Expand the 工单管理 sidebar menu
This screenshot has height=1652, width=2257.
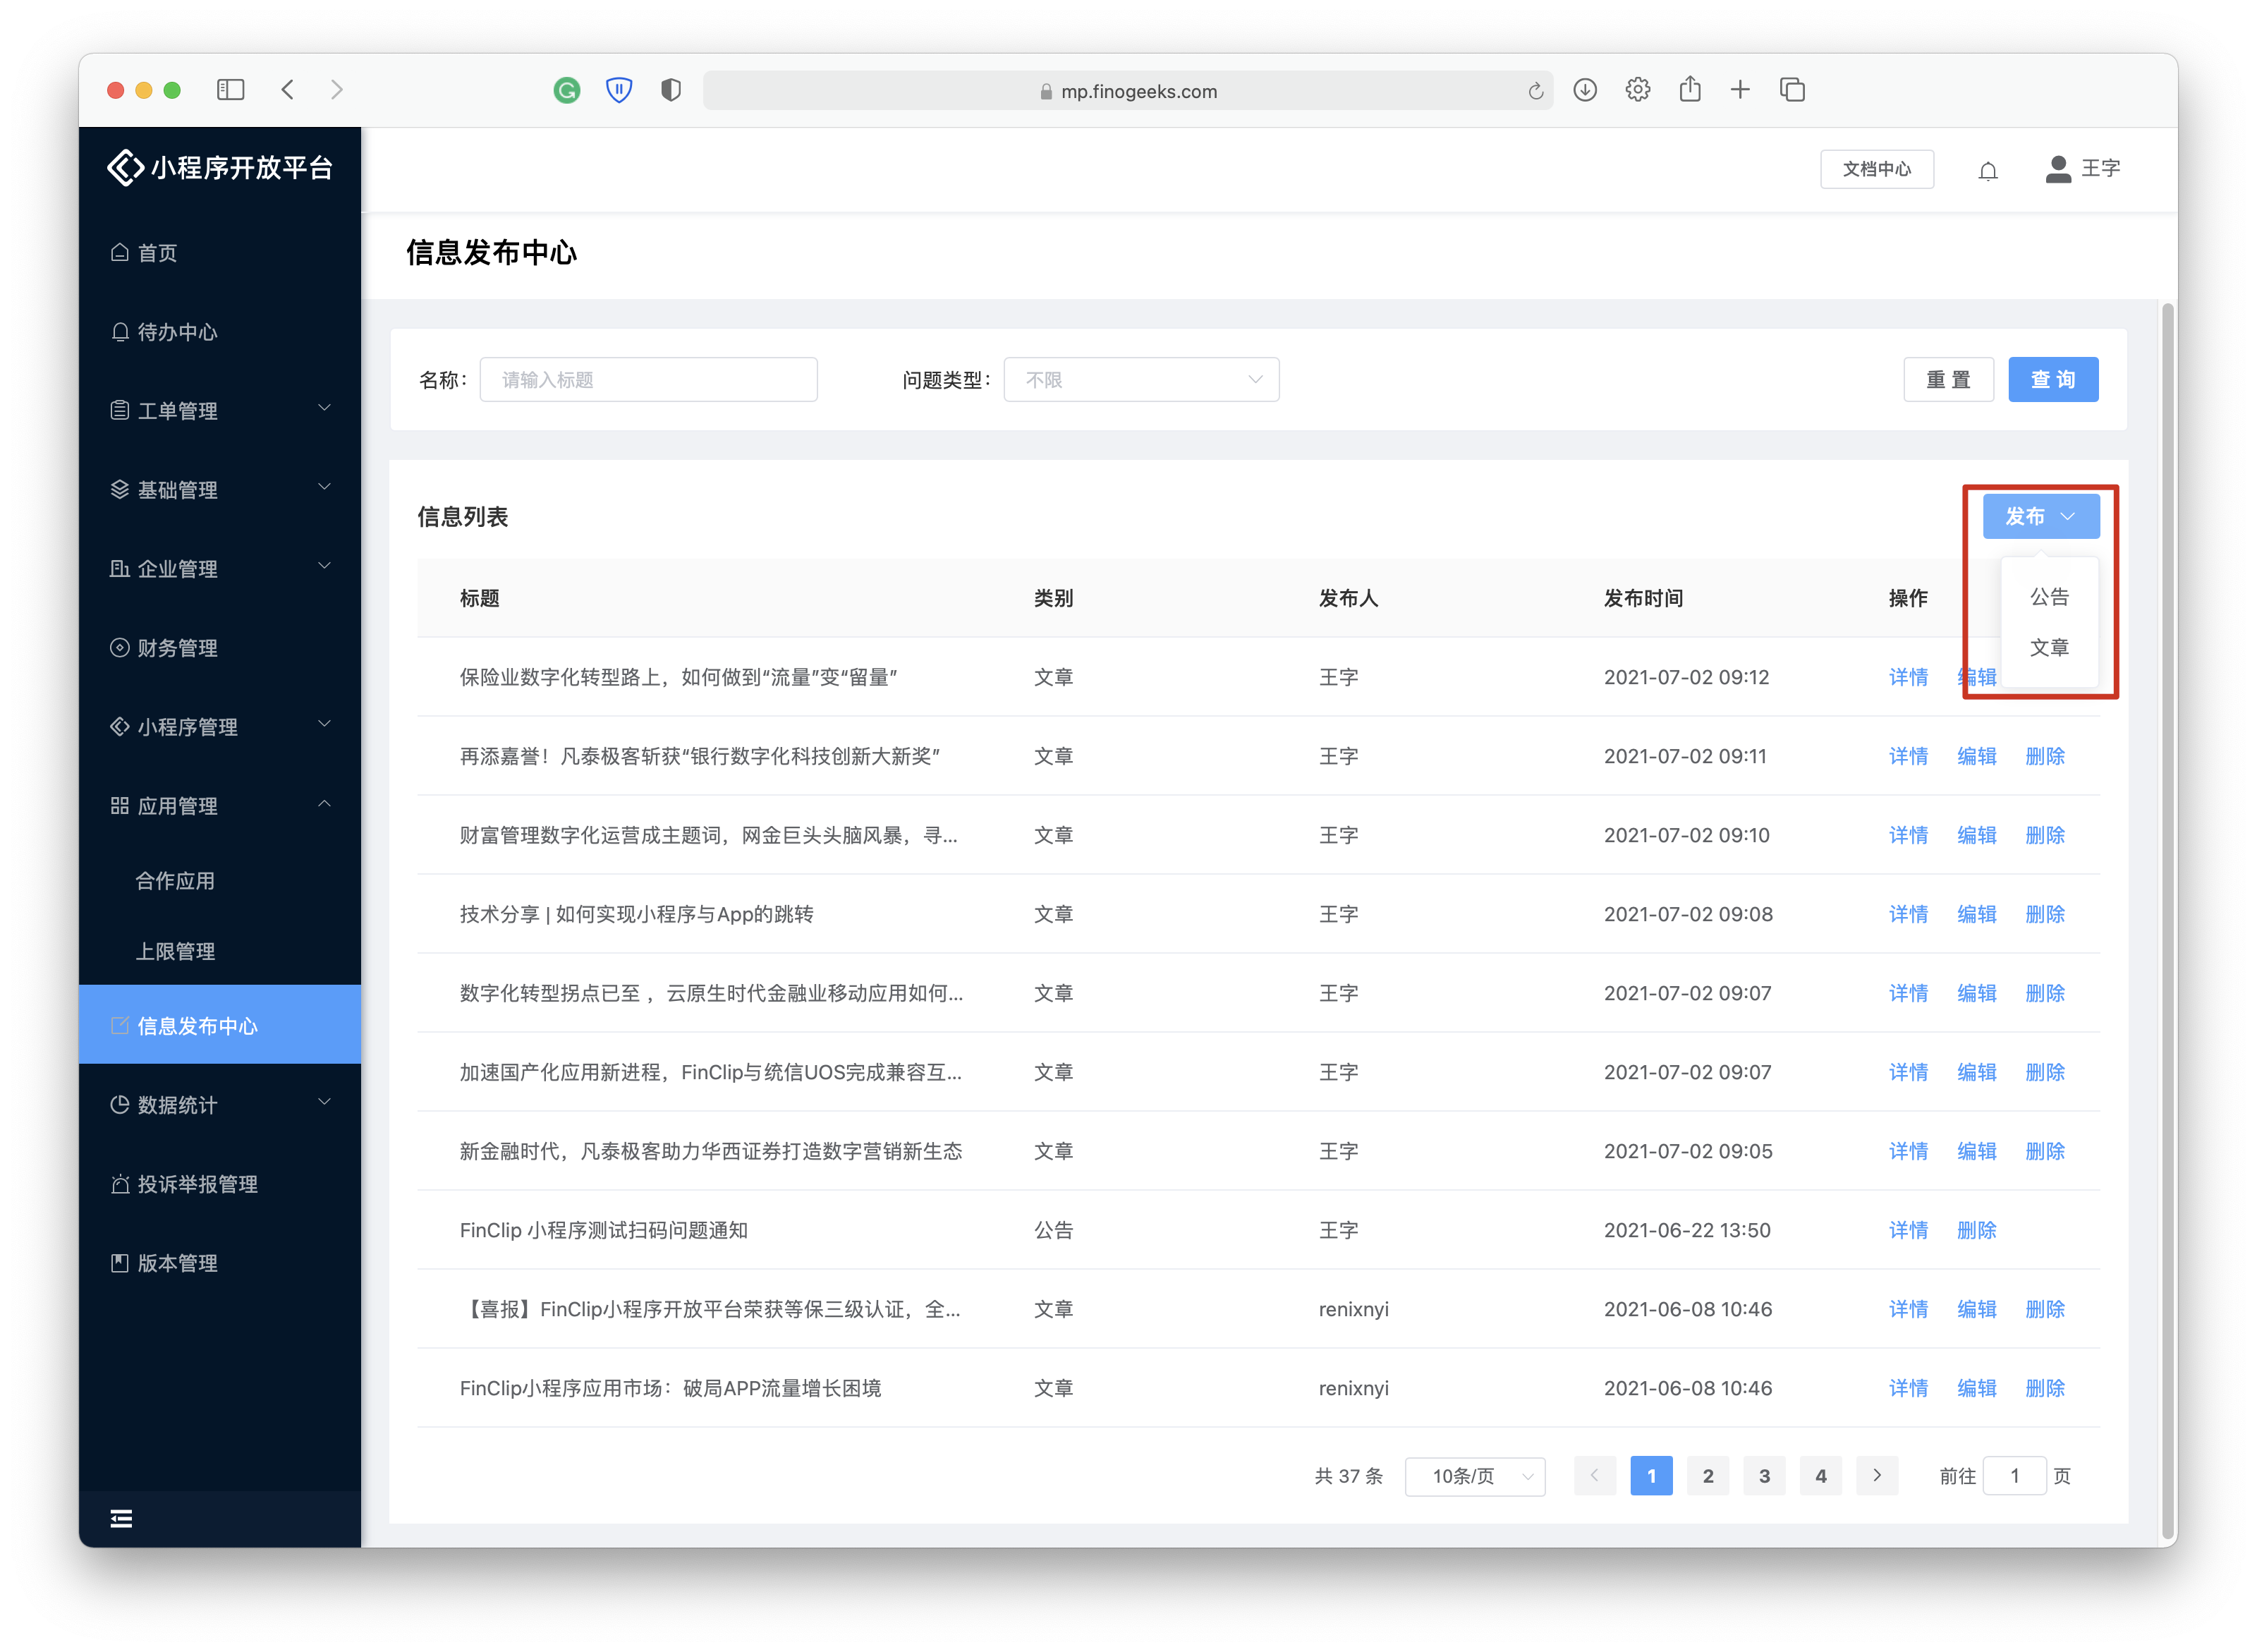tap(220, 411)
